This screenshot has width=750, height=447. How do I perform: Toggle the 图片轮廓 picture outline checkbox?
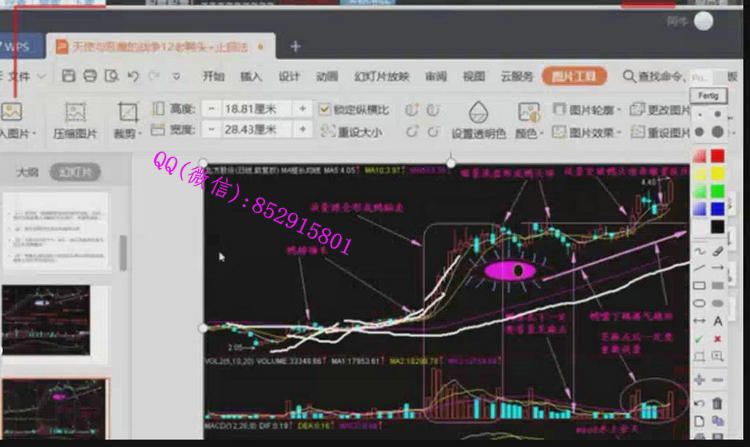coord(560,109)
